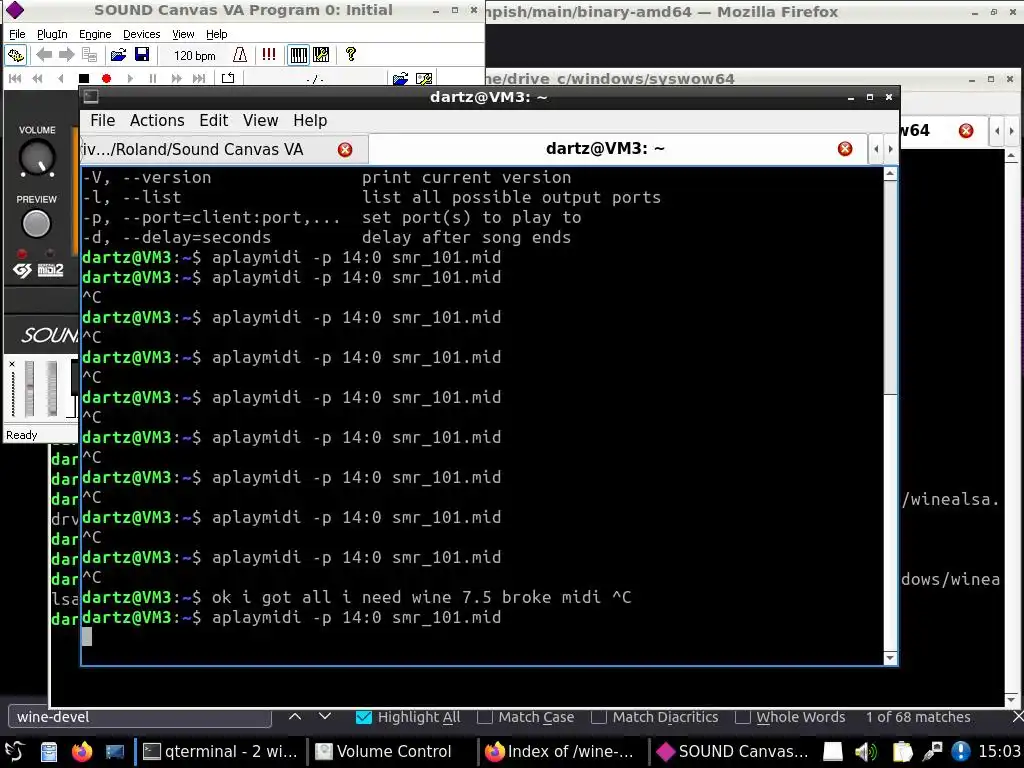Click the wine-devel find input field

click(x=140, y=717)
